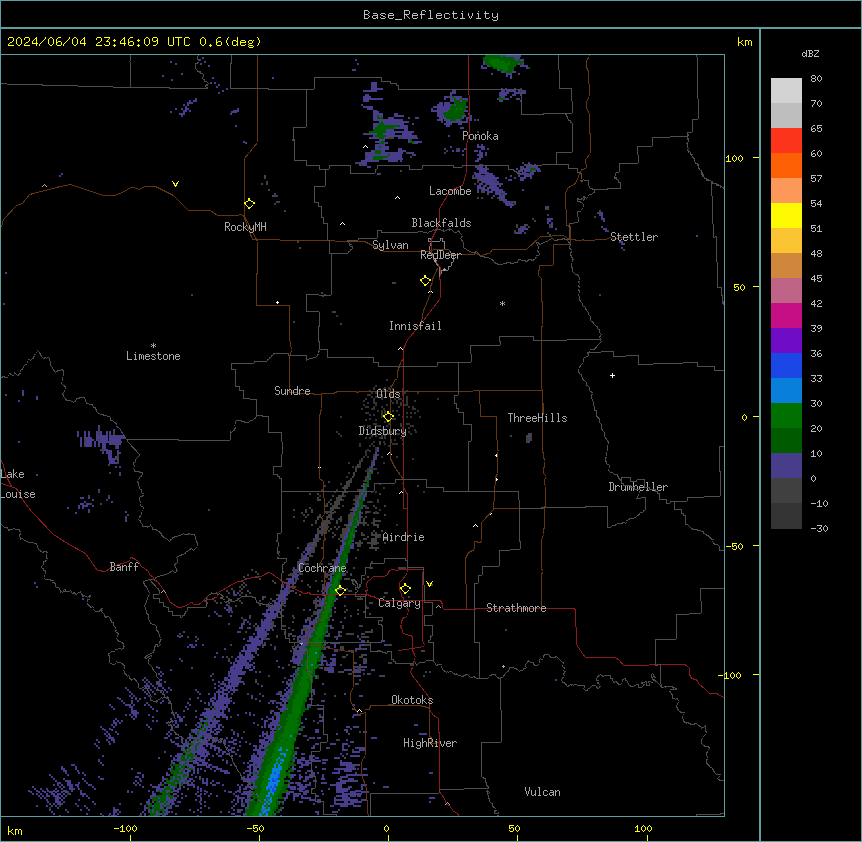Select the Innisfail label

tap(415, 326)
